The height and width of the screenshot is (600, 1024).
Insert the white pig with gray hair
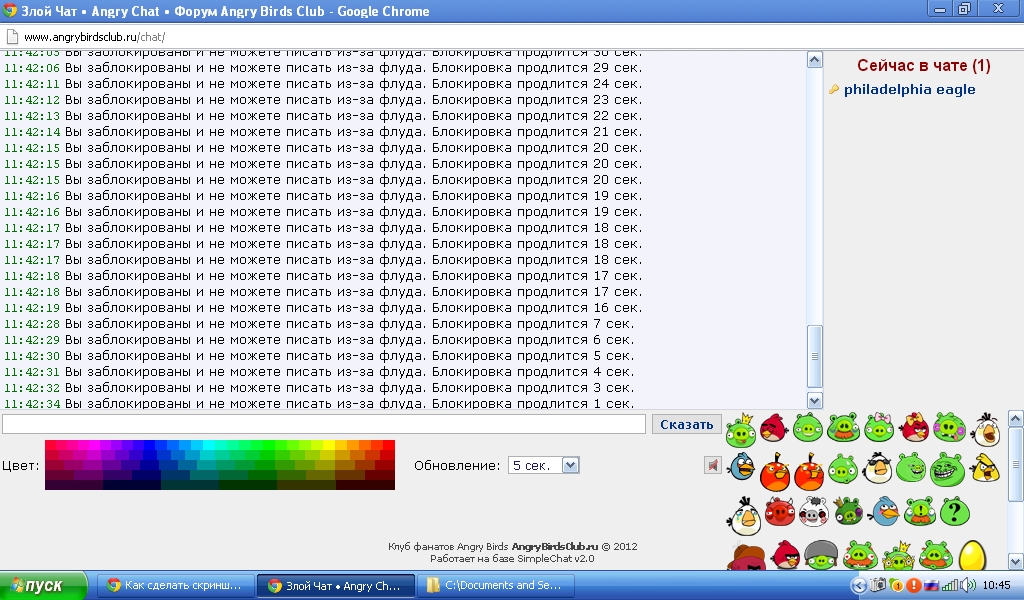coord(814,512)
